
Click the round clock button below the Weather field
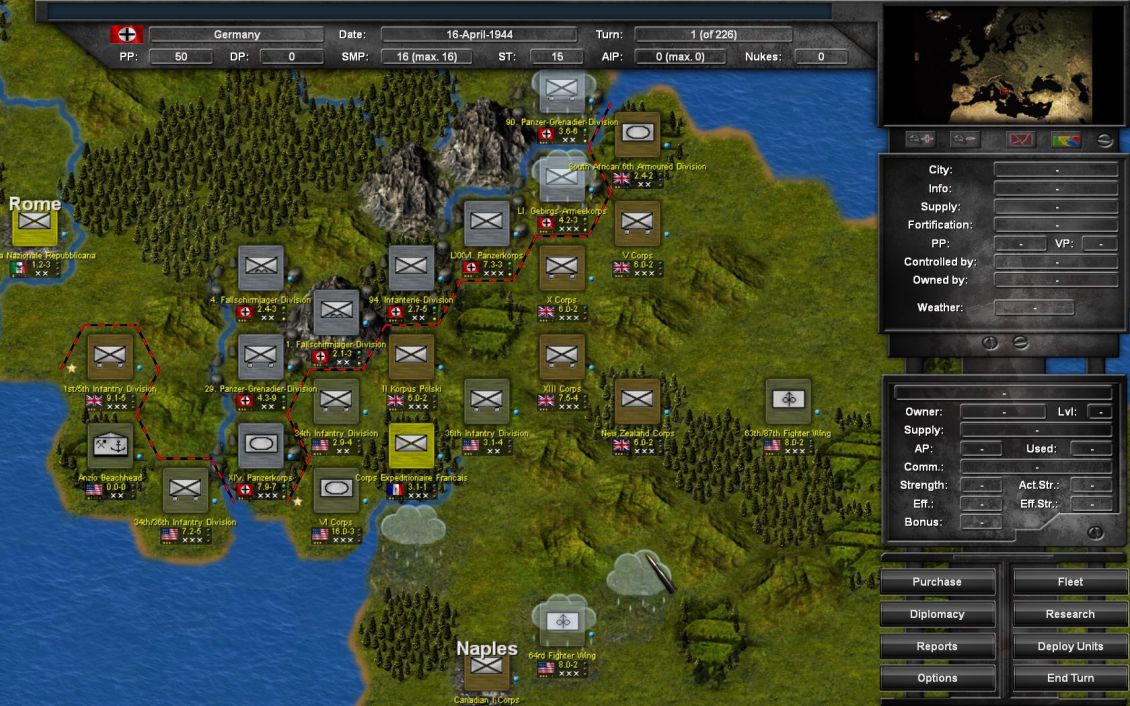(x=990, y=343)
